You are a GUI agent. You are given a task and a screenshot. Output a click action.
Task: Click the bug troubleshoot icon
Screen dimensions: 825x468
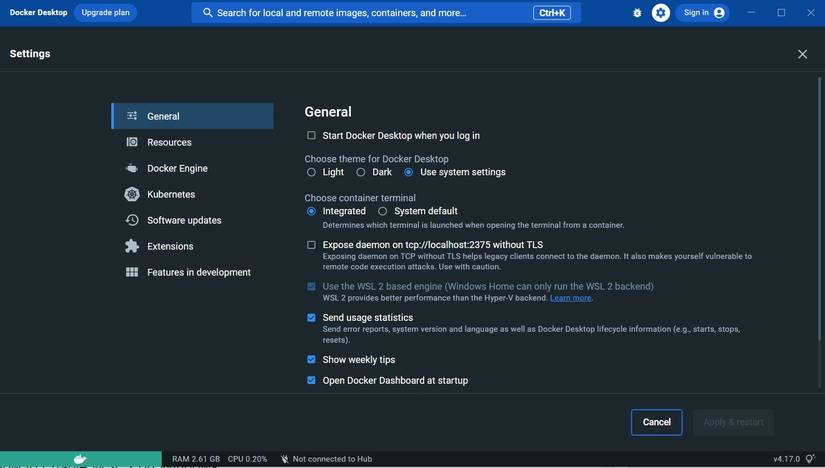638,13
